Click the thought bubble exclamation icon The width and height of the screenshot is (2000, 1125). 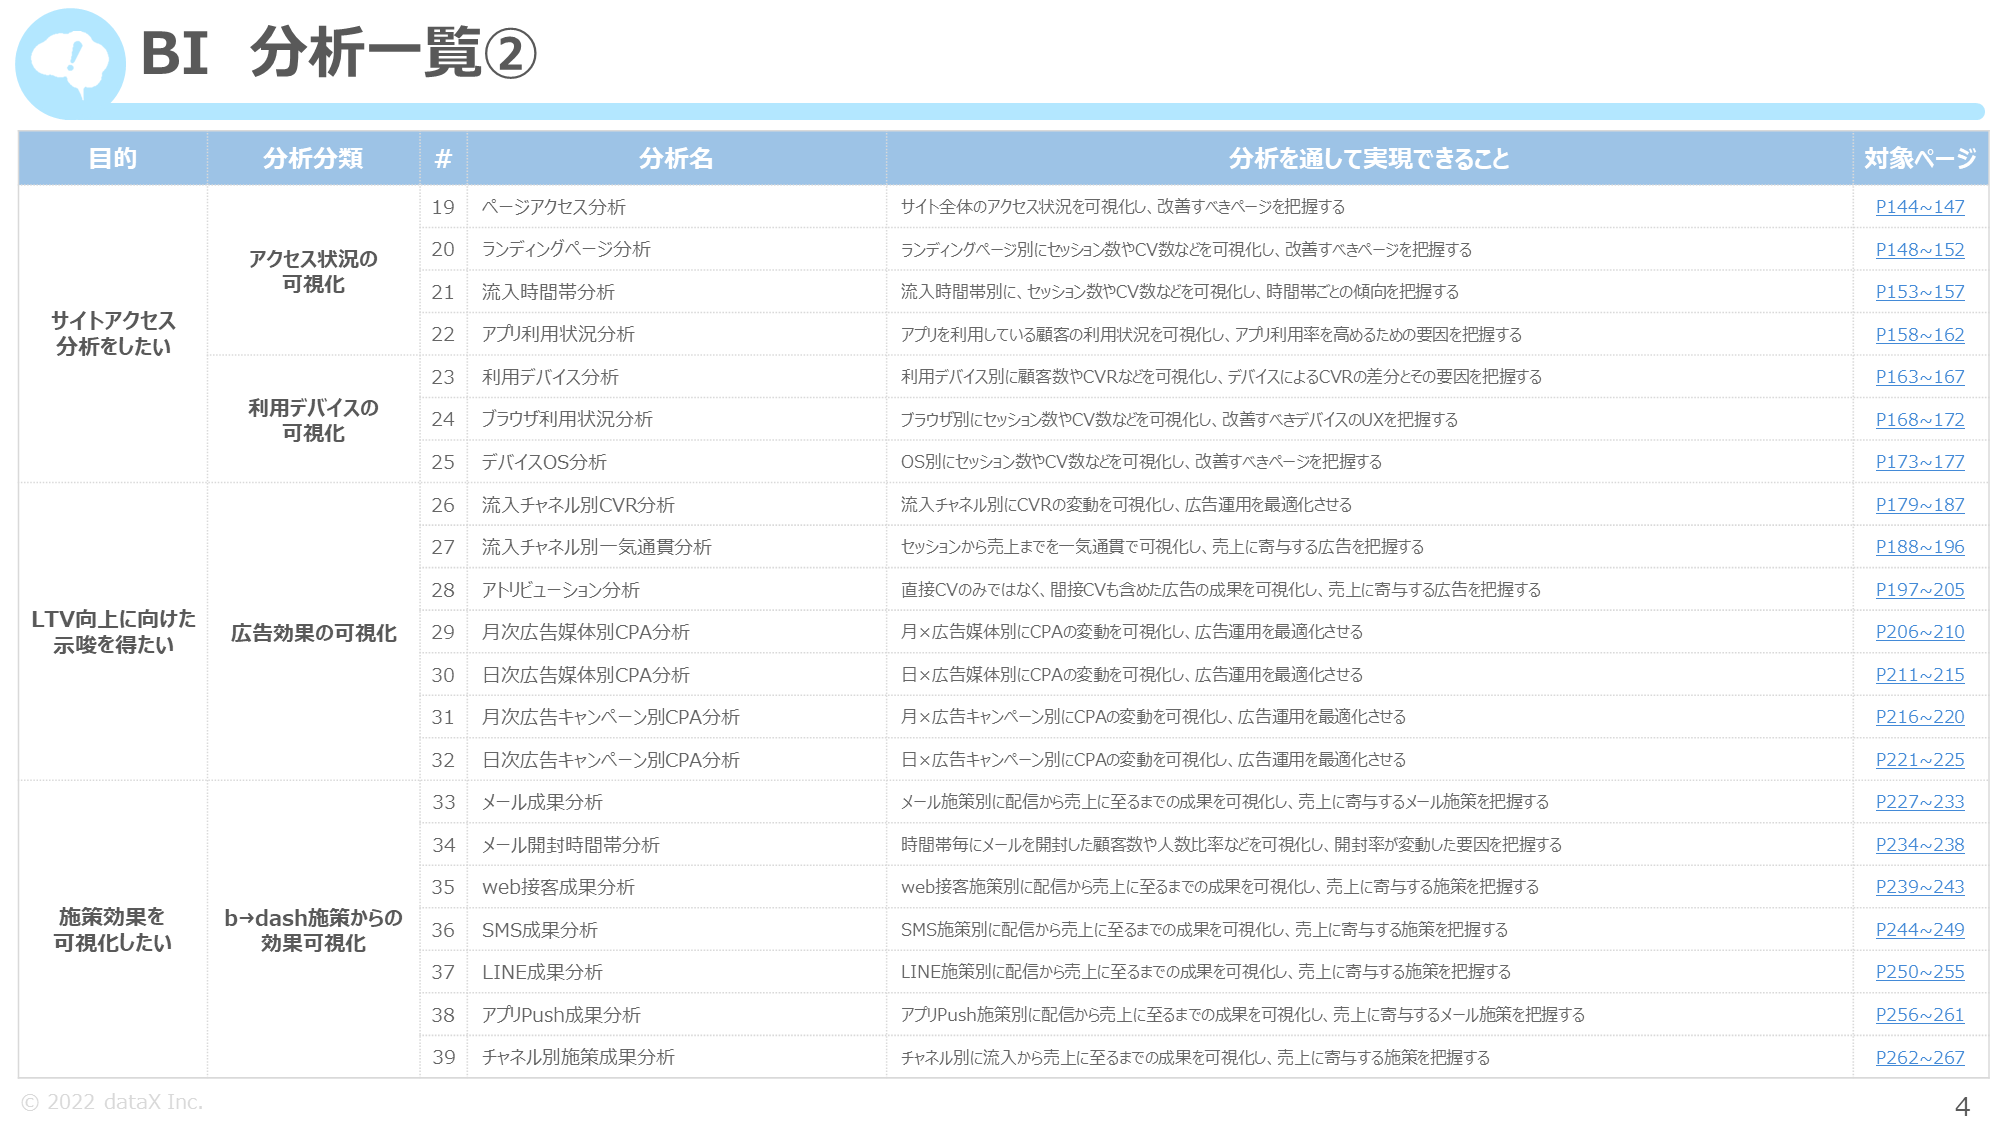70,64
